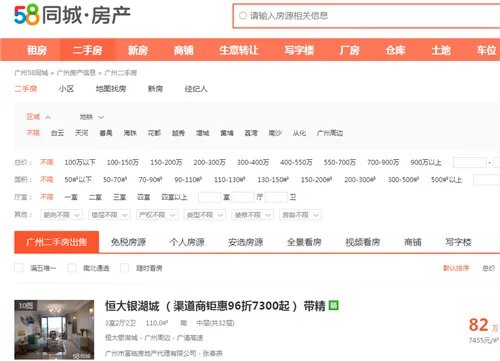Click the minimum total price input
Image resolution: width=500 pixels, height=361 pixels.
click(x=470, y=162)
